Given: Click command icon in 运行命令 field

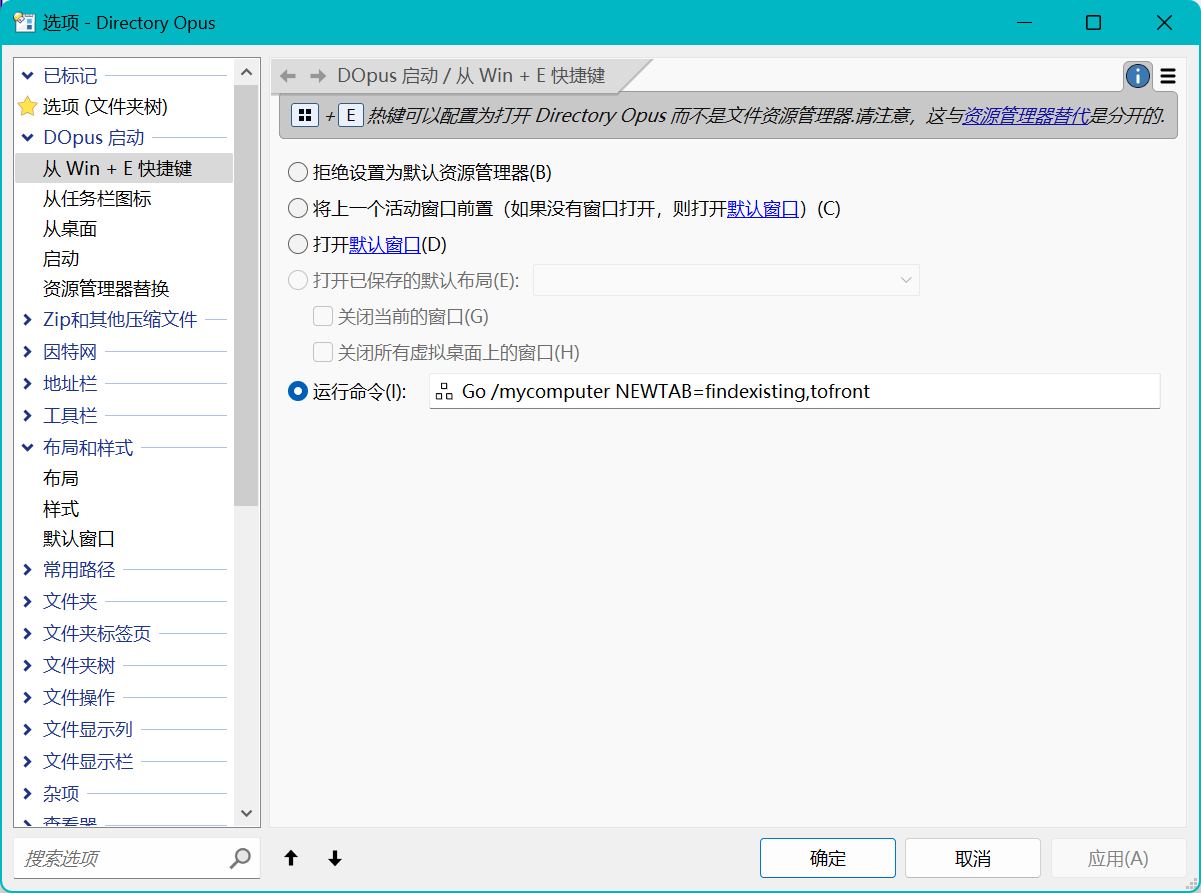Looking at the screenshot, I should click(x=445, y=391).
